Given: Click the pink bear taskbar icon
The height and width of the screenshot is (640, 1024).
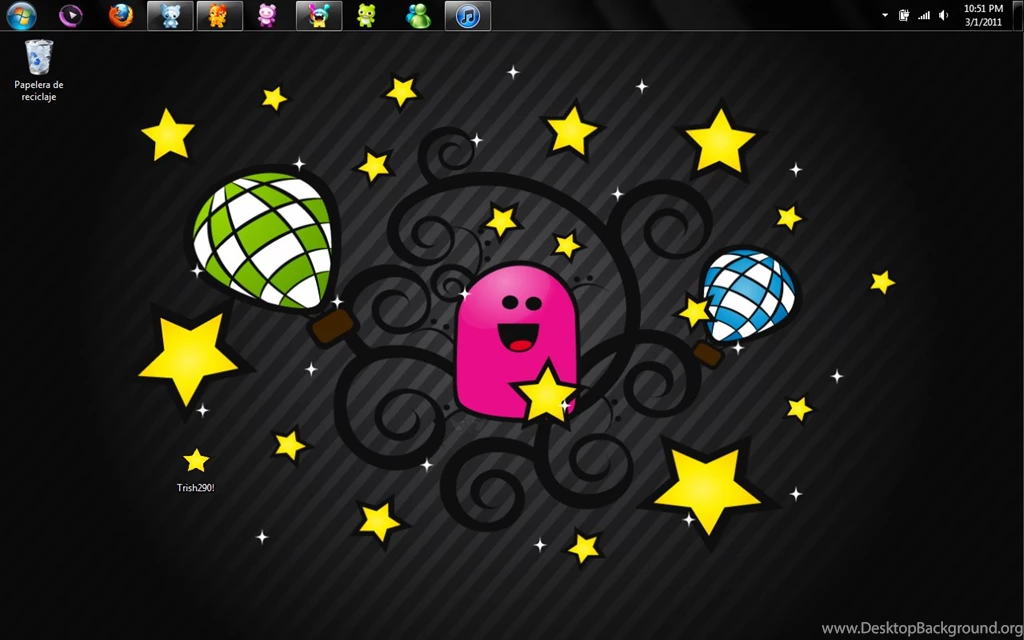Looking at the screenshot, I should pyautogui.click(x=267, y=15).
